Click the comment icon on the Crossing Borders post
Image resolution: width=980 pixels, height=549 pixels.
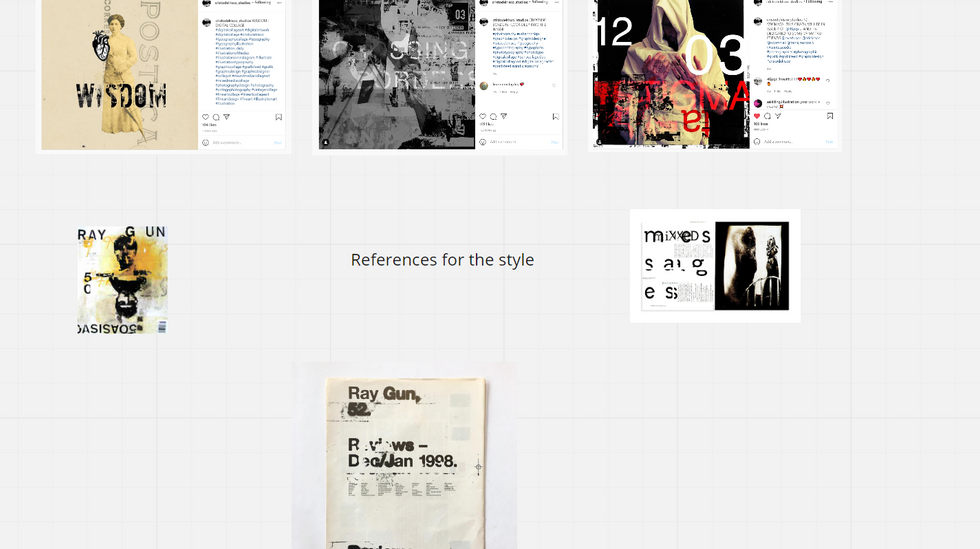pyautogui.click(x=493, y=116)
